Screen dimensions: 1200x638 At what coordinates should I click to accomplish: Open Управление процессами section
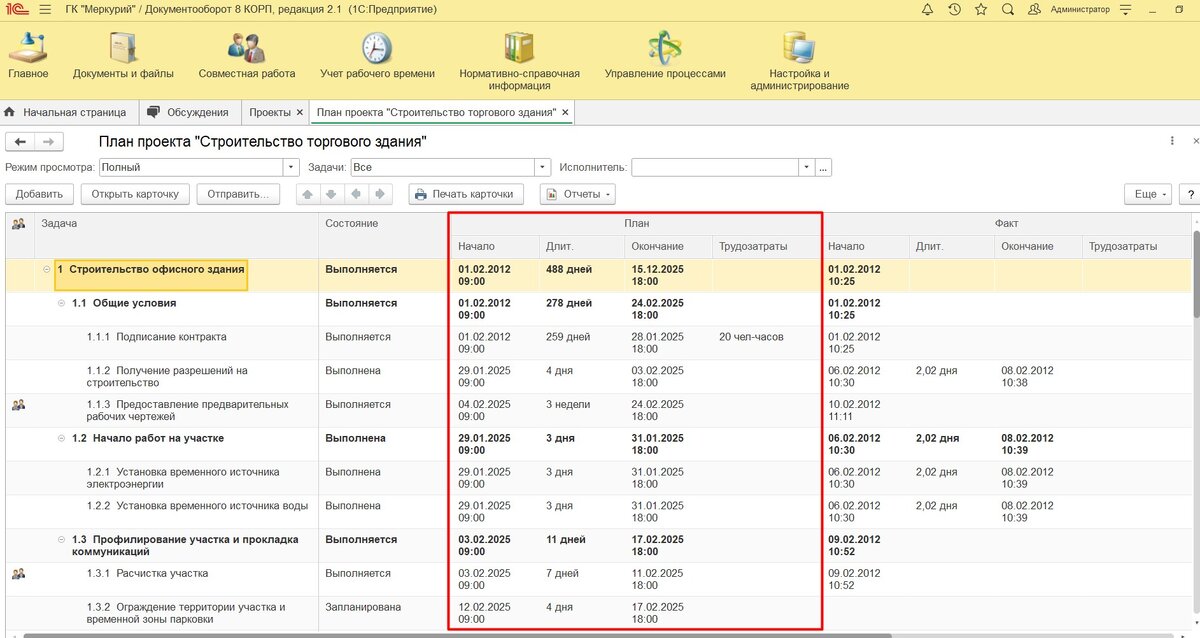click(x=664, y=56)
